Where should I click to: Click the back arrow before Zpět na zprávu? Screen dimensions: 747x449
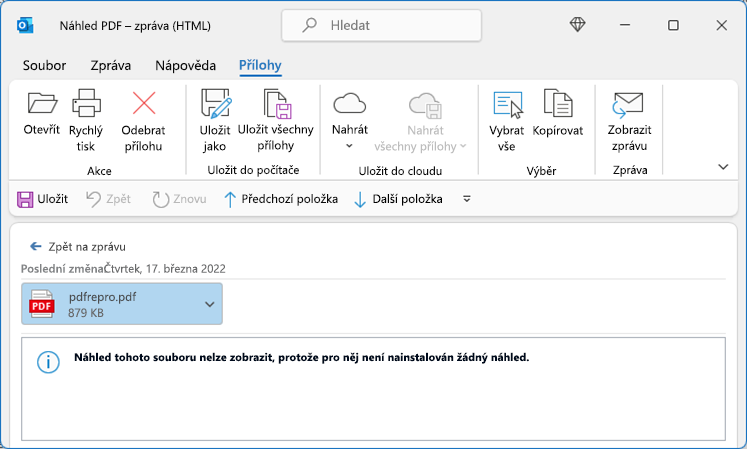tap(36, 246)
